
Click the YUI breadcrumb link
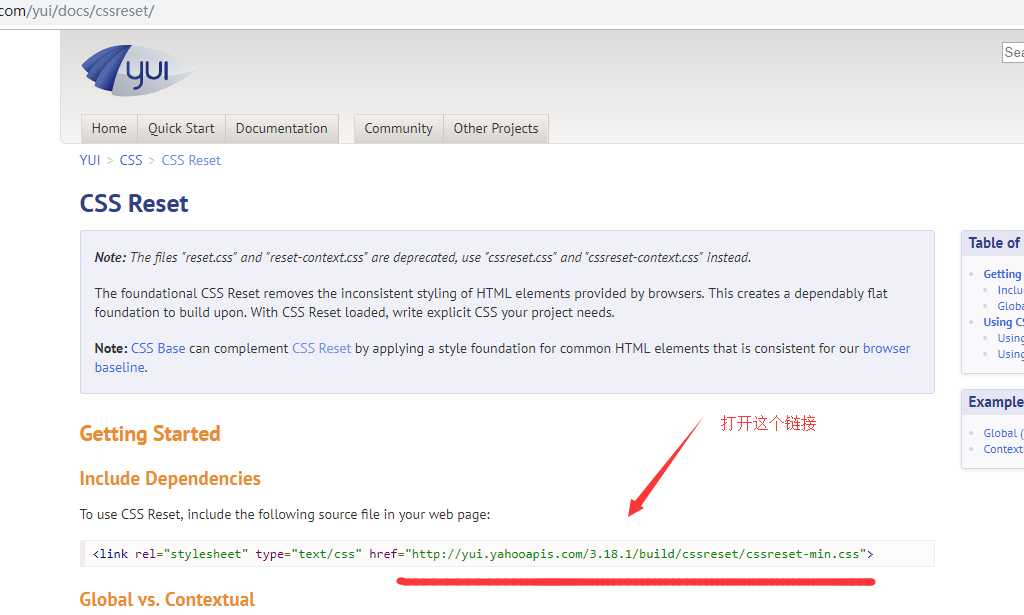click(x=89, y=161)
